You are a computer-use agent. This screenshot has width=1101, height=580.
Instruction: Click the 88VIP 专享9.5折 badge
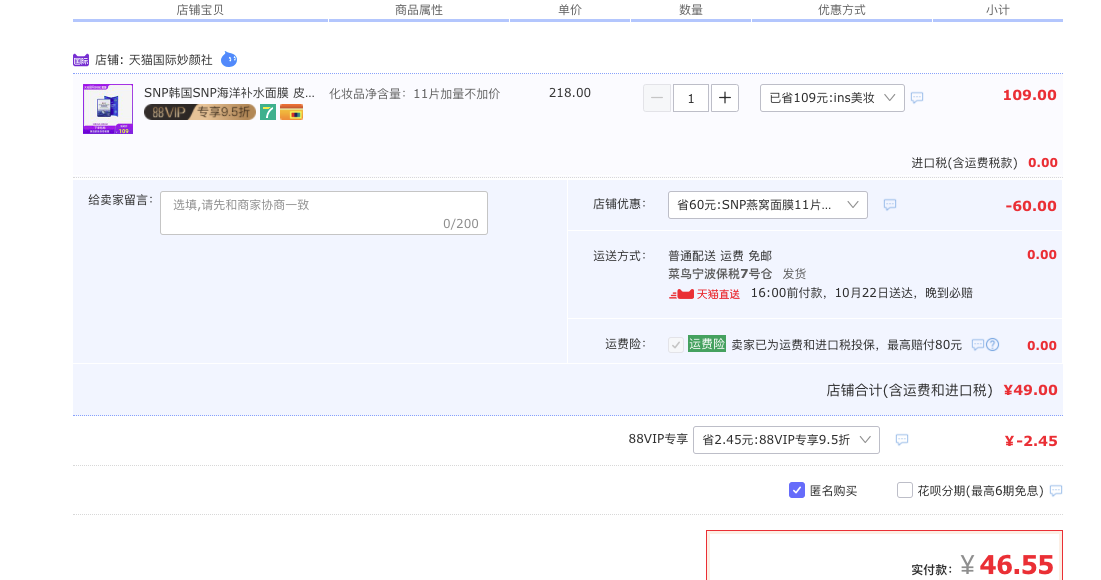[199, 112]
